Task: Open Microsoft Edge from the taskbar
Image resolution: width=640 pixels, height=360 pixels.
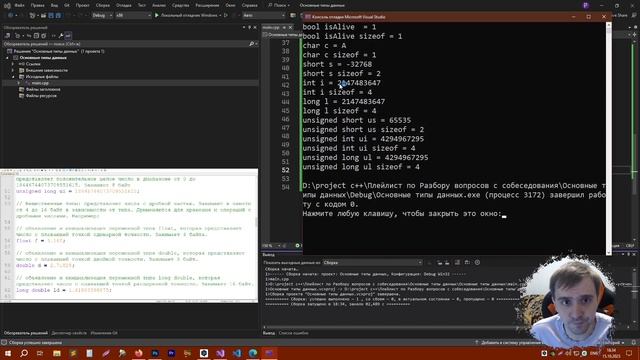Action: click(253, 353)
